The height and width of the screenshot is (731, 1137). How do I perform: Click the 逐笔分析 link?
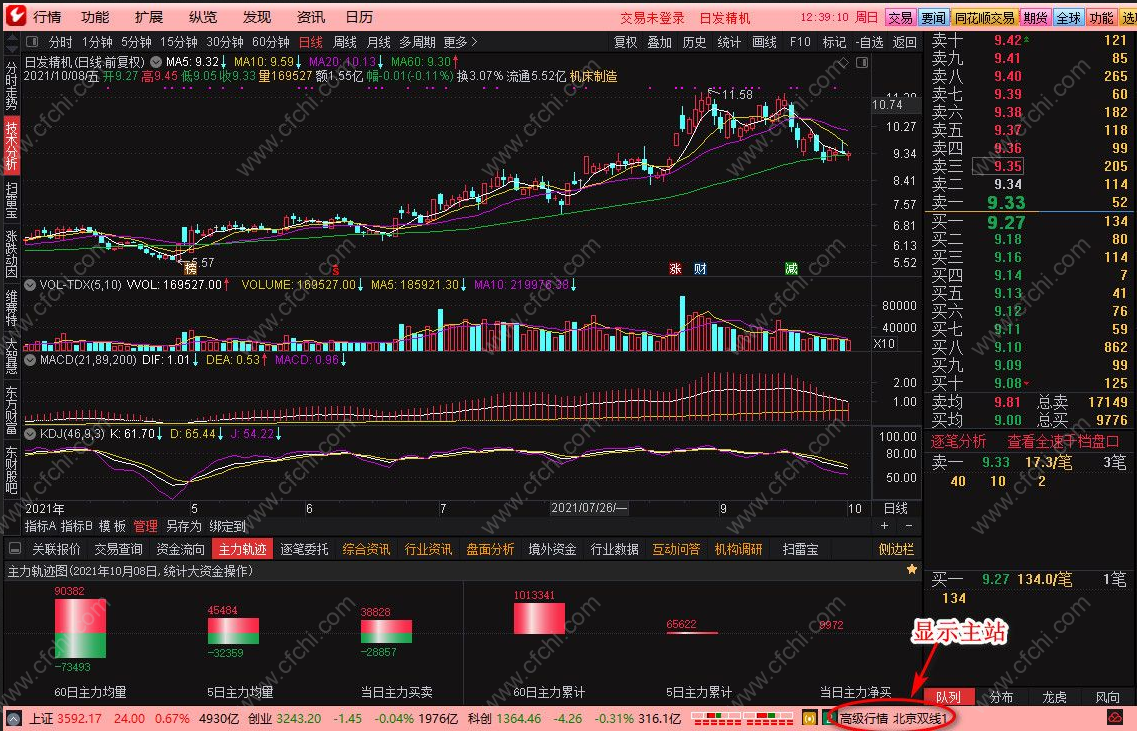pos(958,441)
